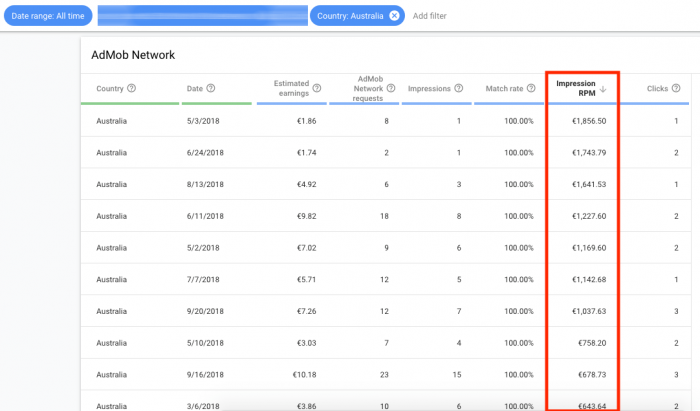Sort by Date column header
This screenshot has height=411, width=700.
tap(195, 88)
